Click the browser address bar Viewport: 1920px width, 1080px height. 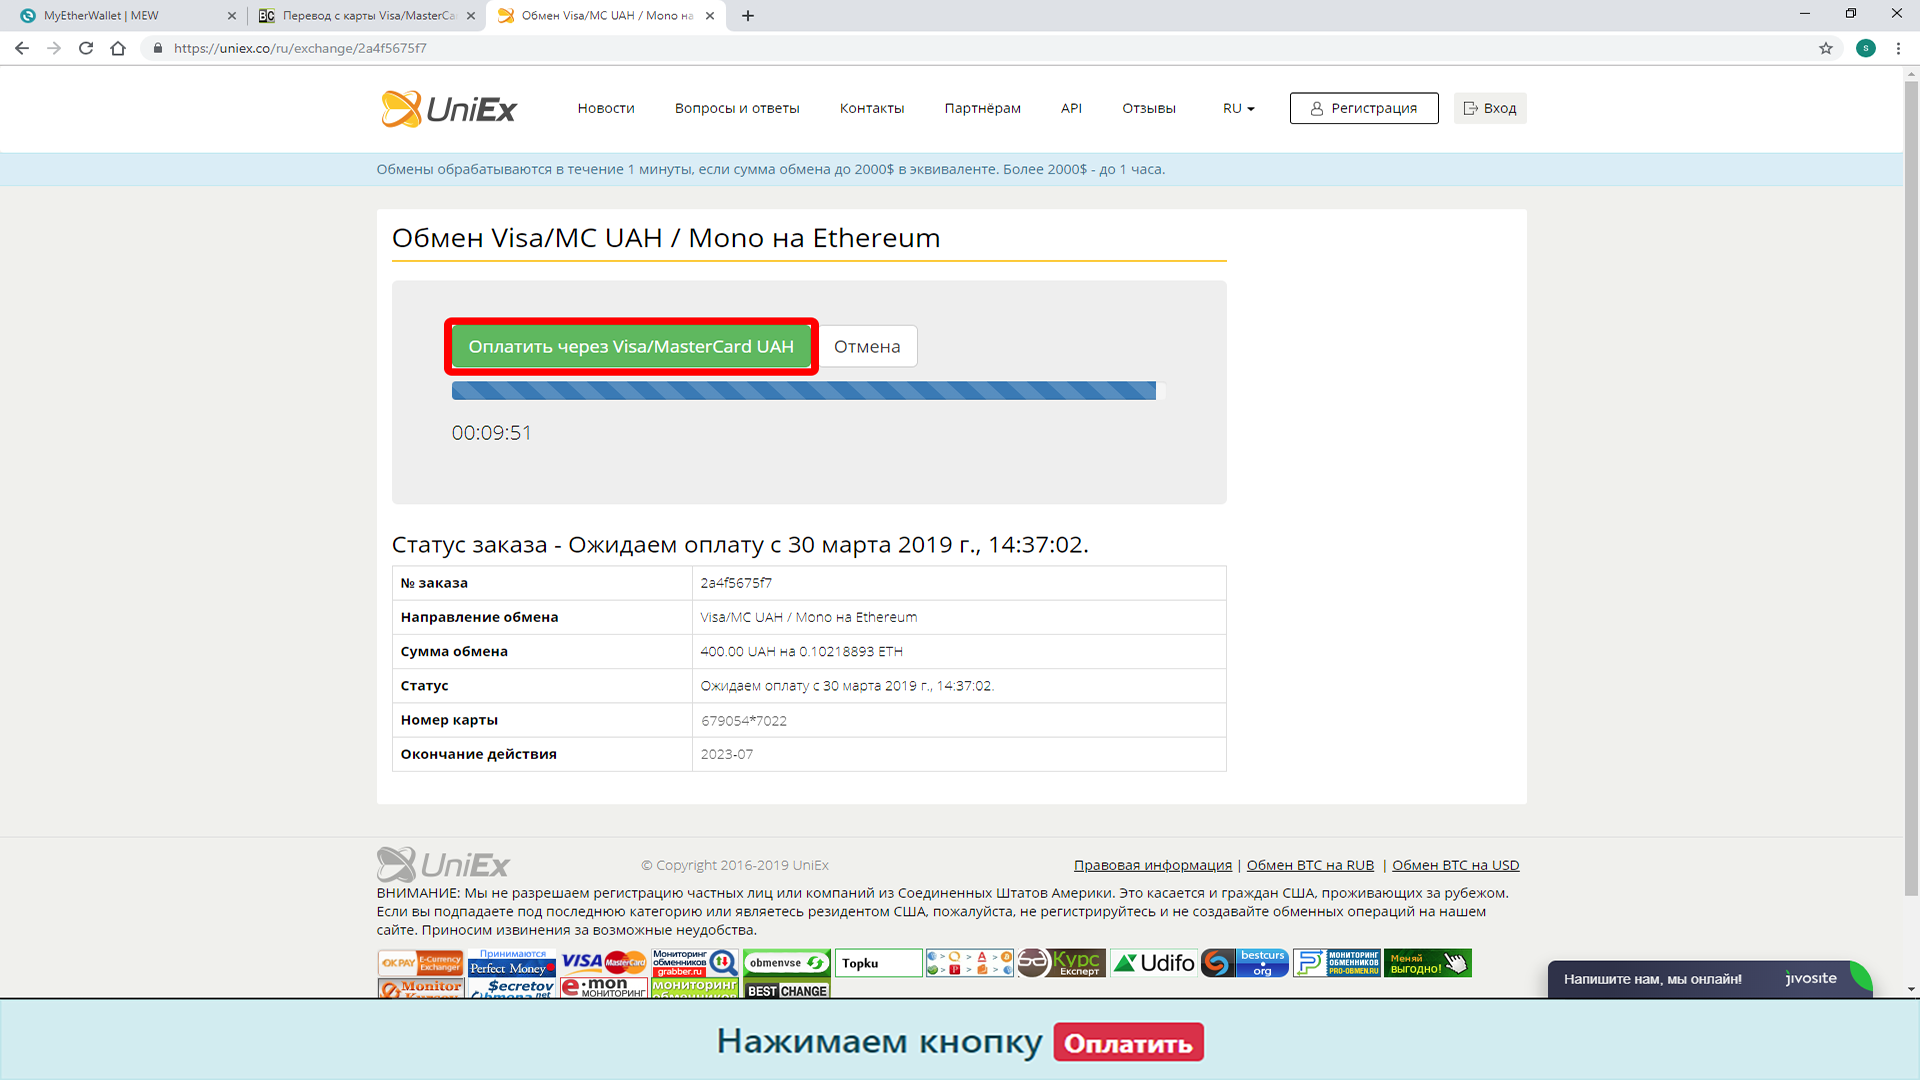[x=990, y=48]
